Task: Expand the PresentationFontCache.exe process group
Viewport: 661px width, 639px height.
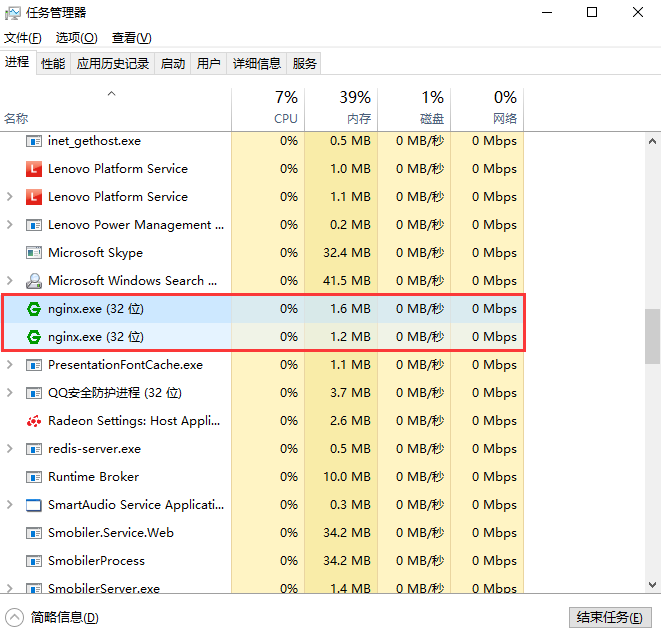Action: point(10,365)
